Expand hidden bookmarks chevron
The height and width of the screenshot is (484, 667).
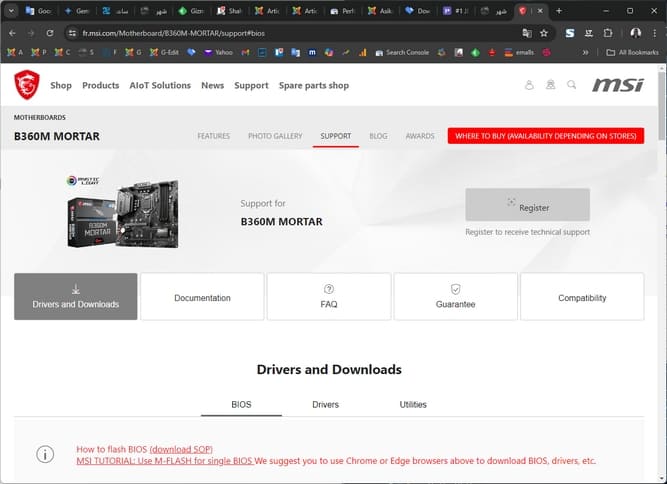585,52
